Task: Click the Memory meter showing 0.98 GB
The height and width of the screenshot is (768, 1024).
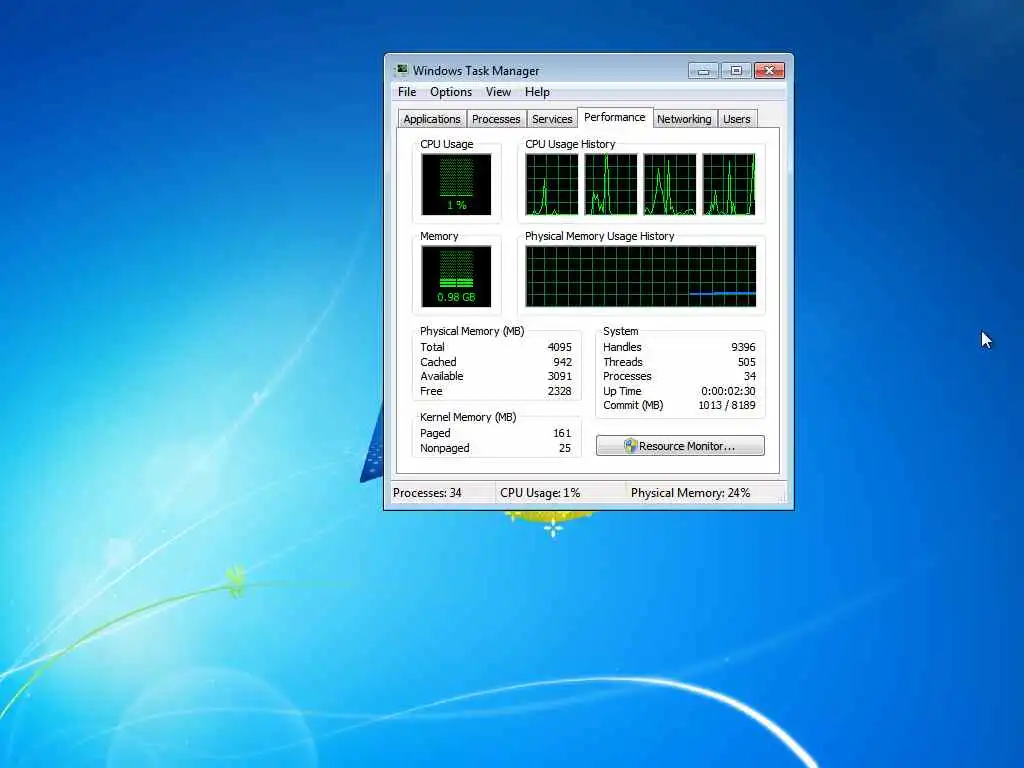Action: (456, 276)
